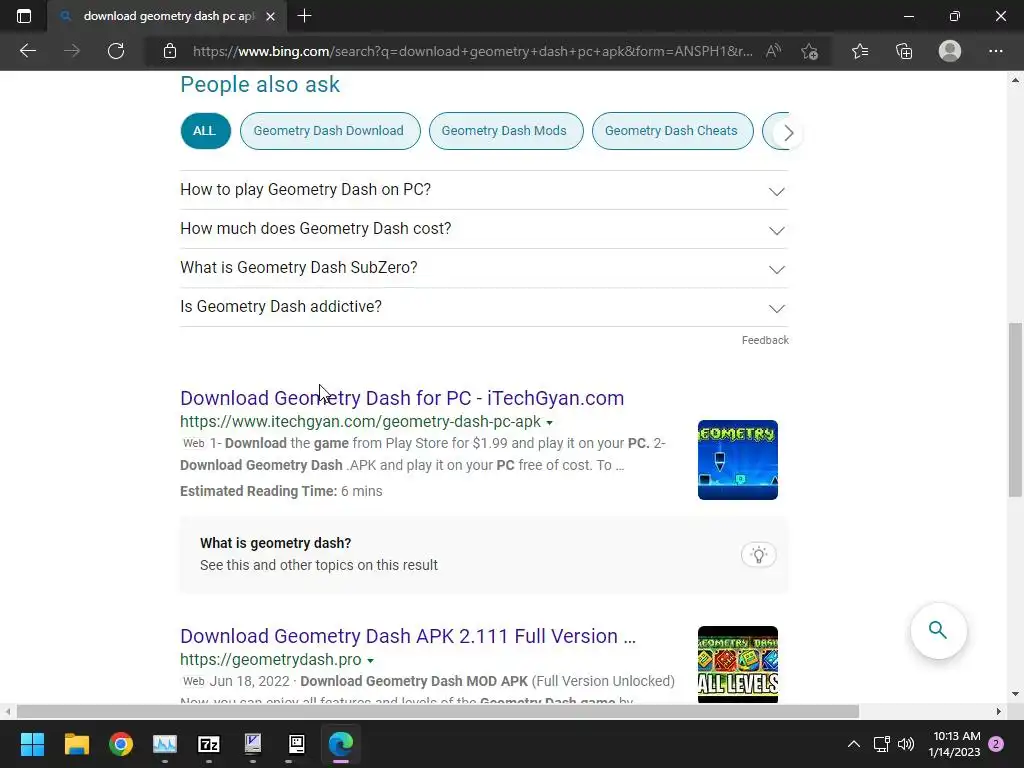Click the site lock icon in address bar
Viewport: 1024px width, 768px height.
pos(170,51)
